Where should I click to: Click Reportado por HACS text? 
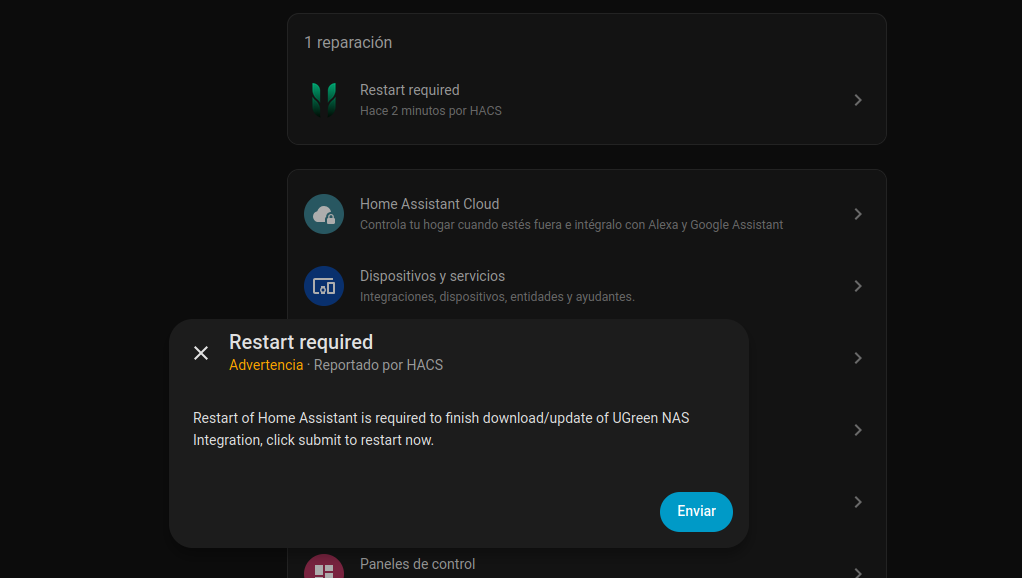tap(378, 365)
